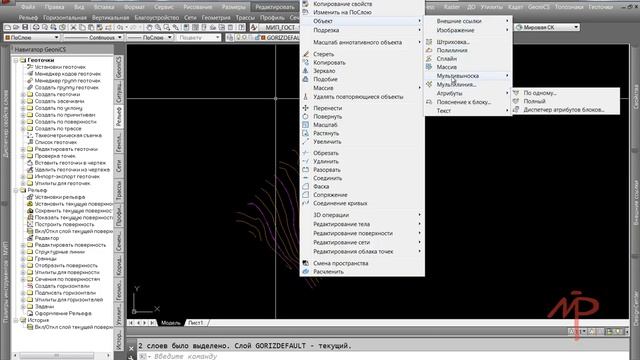Open the Трассы side tab in navigator
Viewport: 640px width, 360px height.
coord(119,190)
